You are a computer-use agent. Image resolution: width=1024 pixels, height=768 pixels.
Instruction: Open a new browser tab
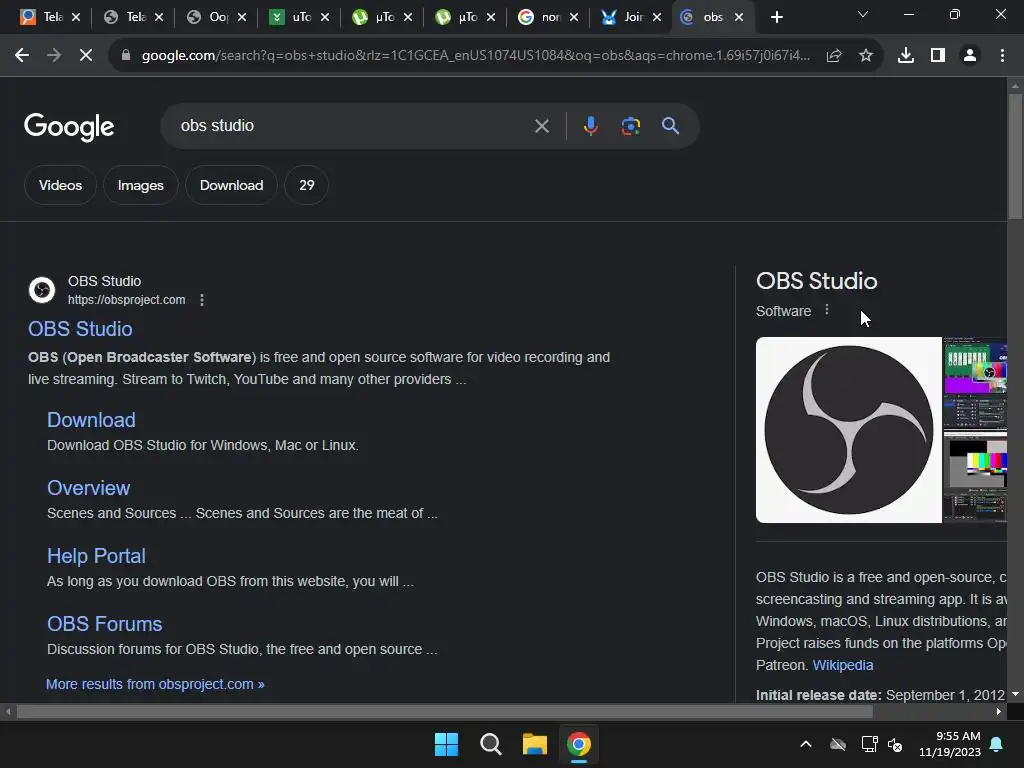coord(776,17)
